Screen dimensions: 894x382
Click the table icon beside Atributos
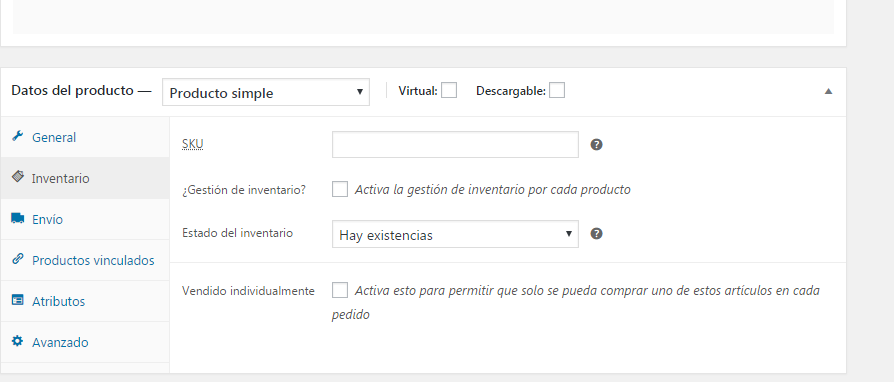[18, 300]
